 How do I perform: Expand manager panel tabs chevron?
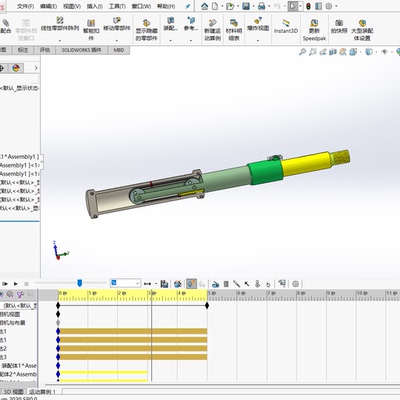[36, 68]
